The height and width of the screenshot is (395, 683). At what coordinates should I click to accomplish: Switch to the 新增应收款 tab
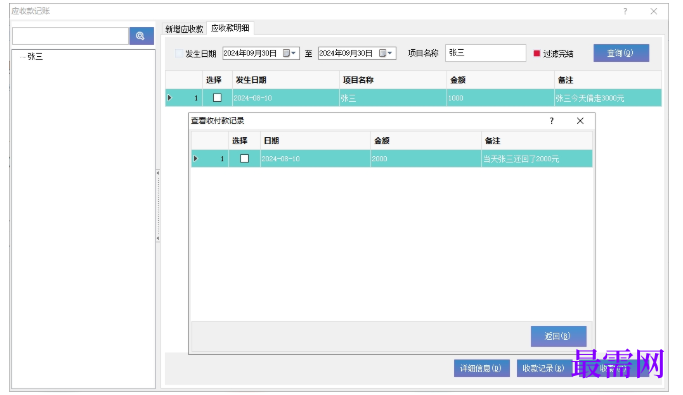184,29
